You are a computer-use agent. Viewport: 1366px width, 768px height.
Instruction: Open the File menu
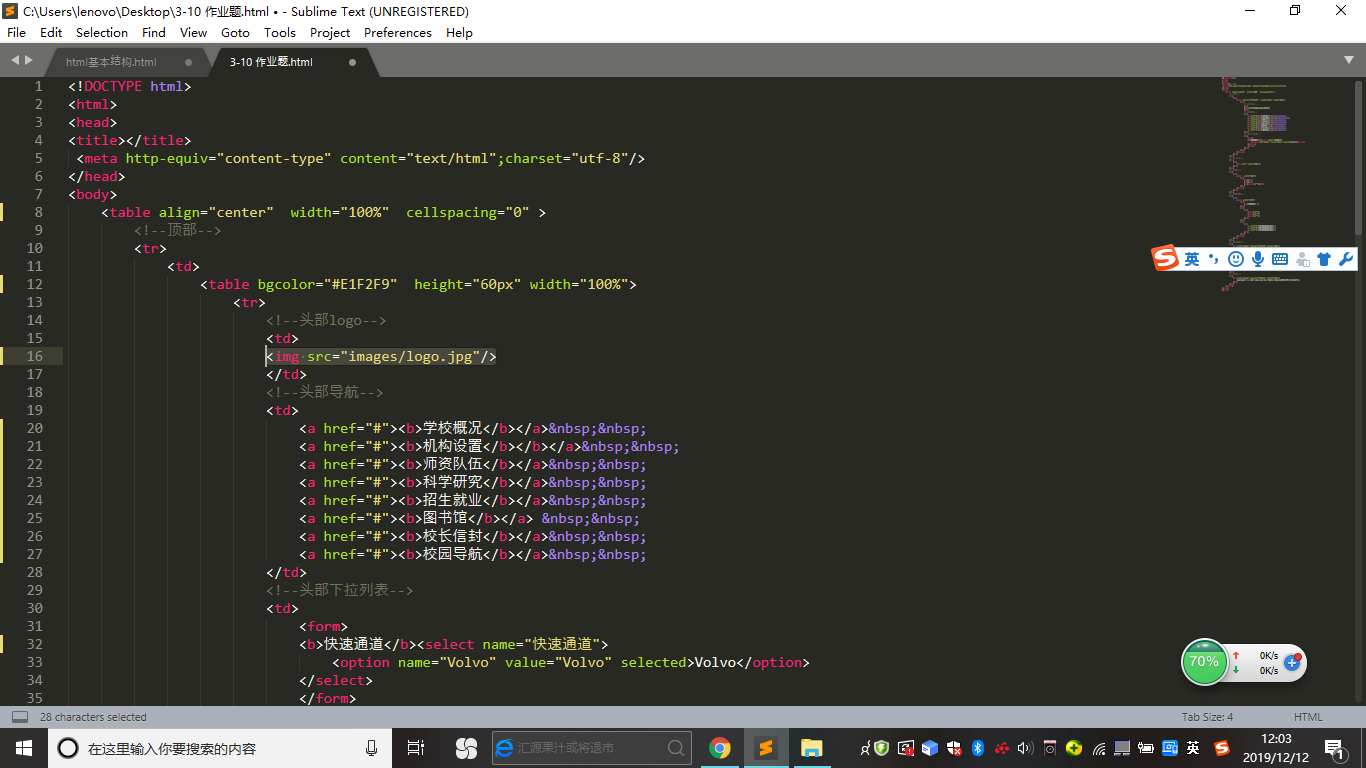(x=16, y=32)
